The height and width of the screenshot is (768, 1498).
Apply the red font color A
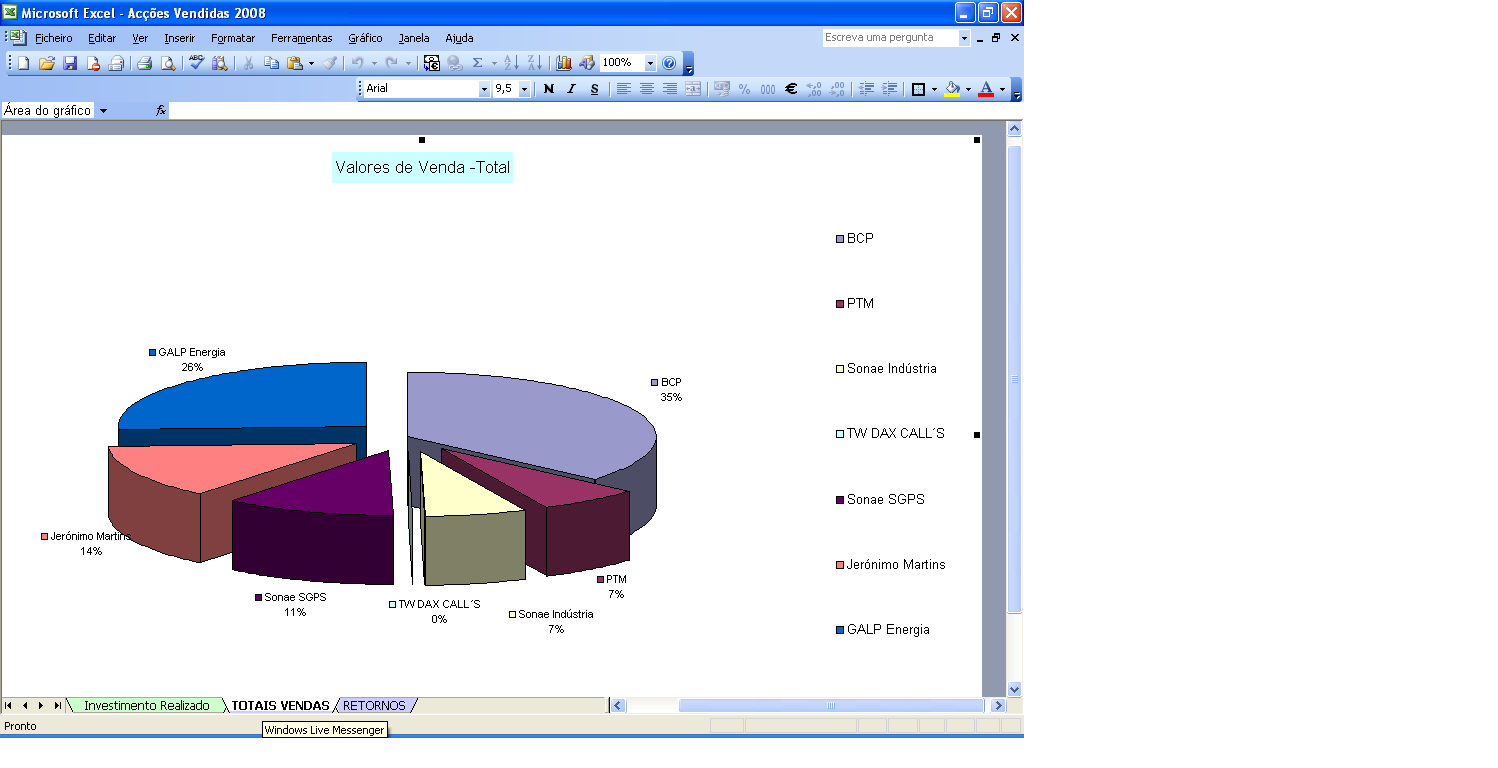click(x=986, y=89)
